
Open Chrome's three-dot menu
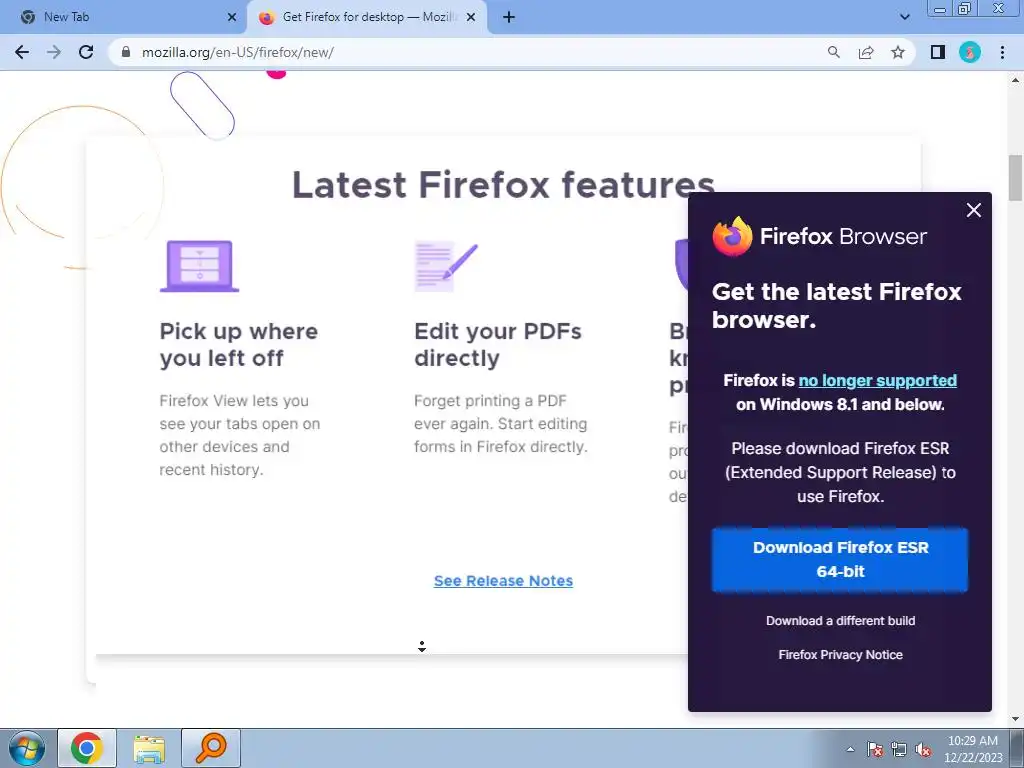point(1002,52)
